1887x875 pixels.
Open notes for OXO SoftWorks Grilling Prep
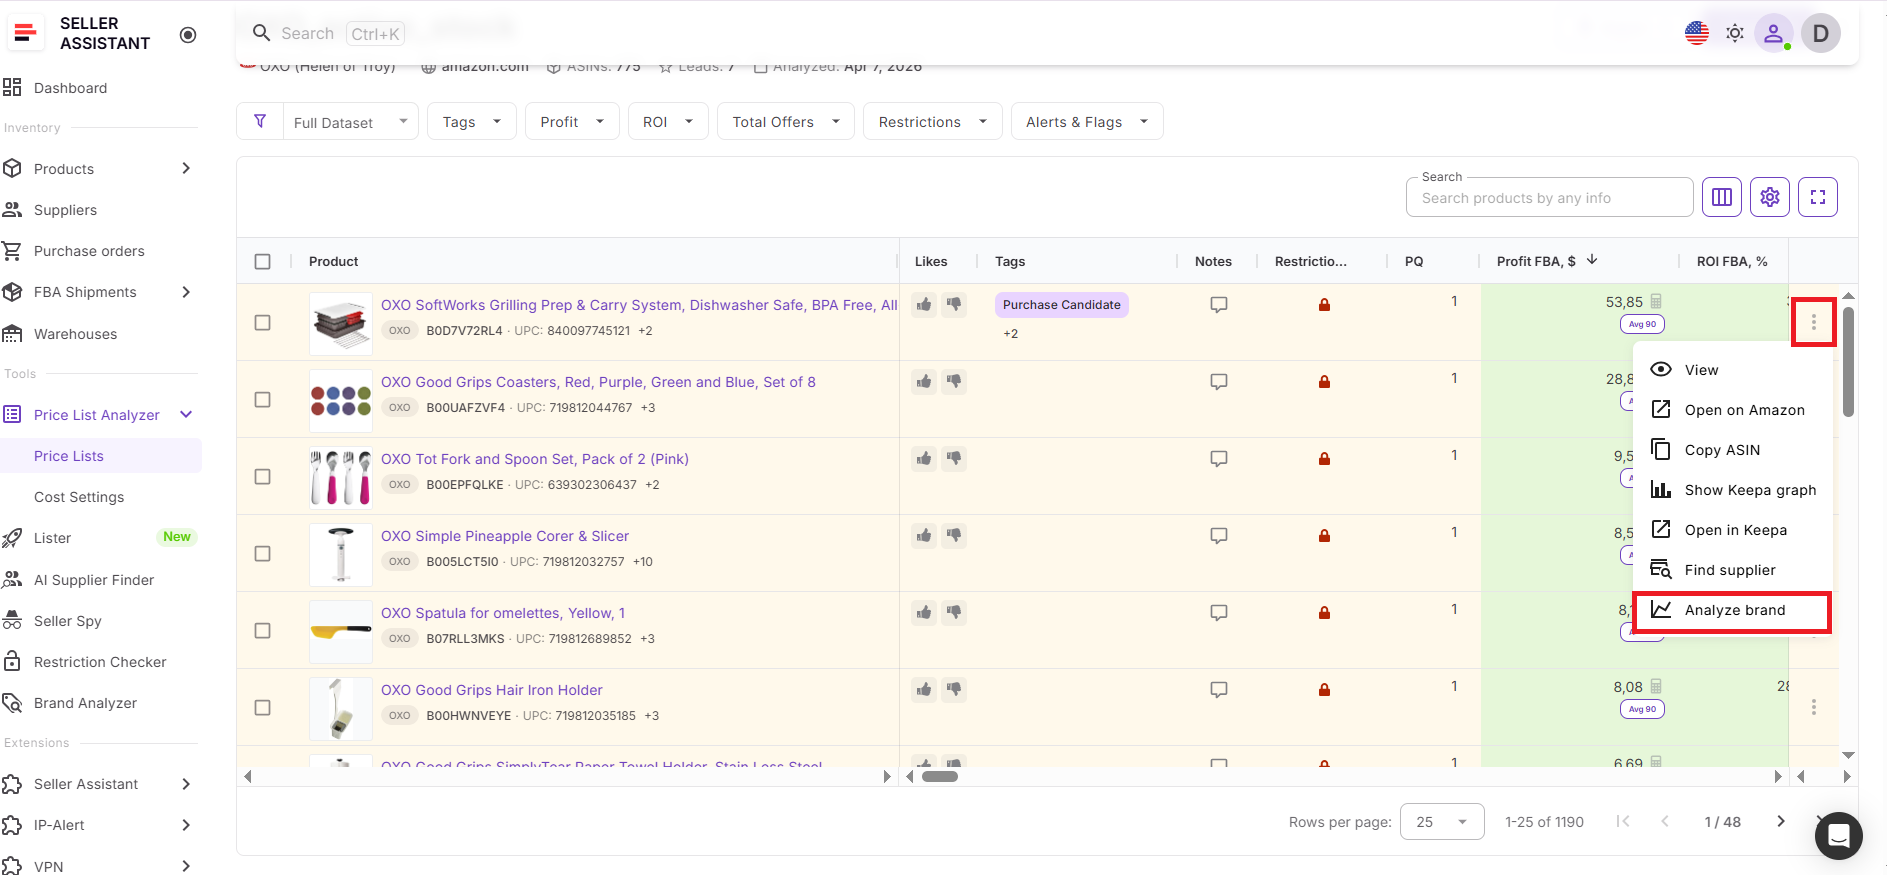tap(1219, 304)
